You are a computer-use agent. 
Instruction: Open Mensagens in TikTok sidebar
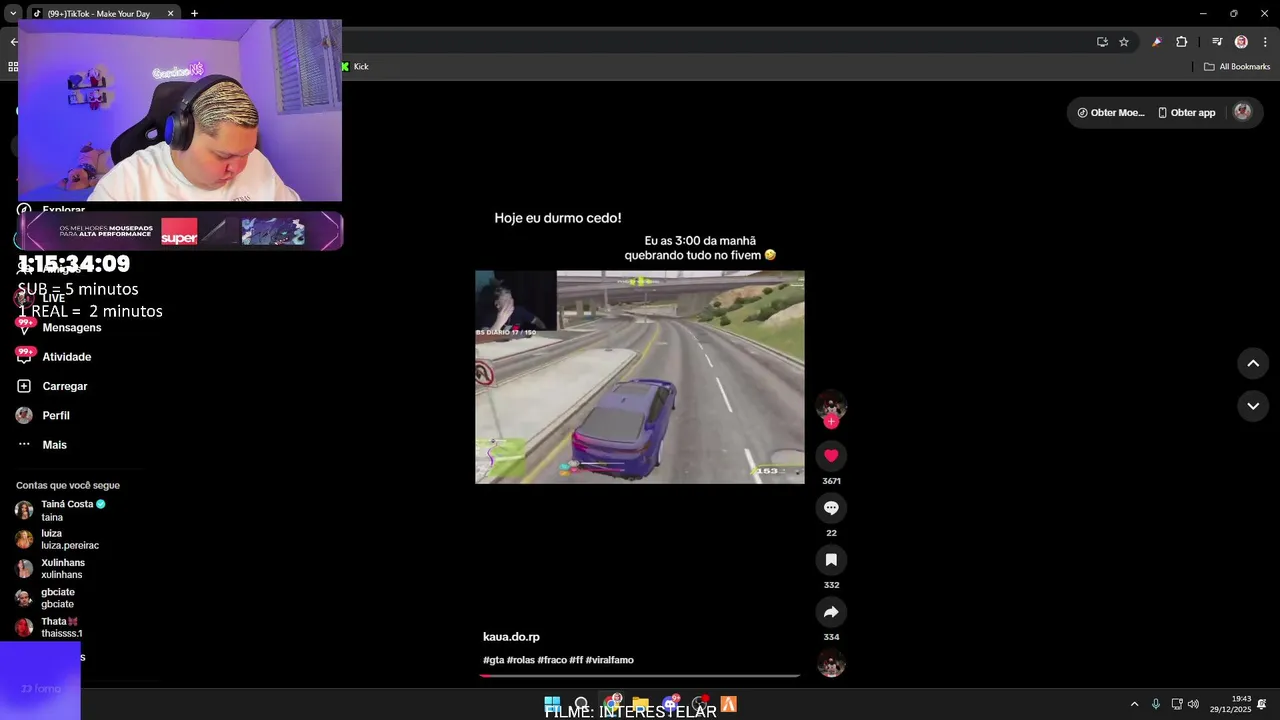(72, 328)
